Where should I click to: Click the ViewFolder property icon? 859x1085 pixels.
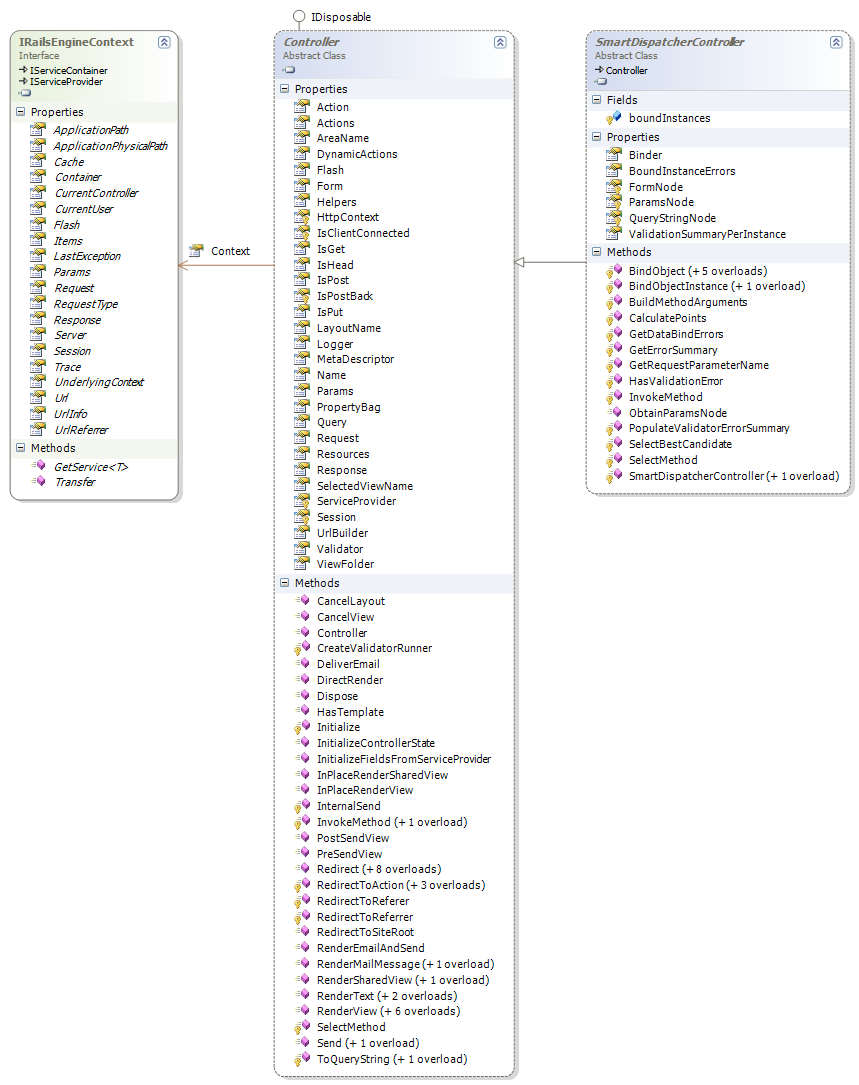302,564
